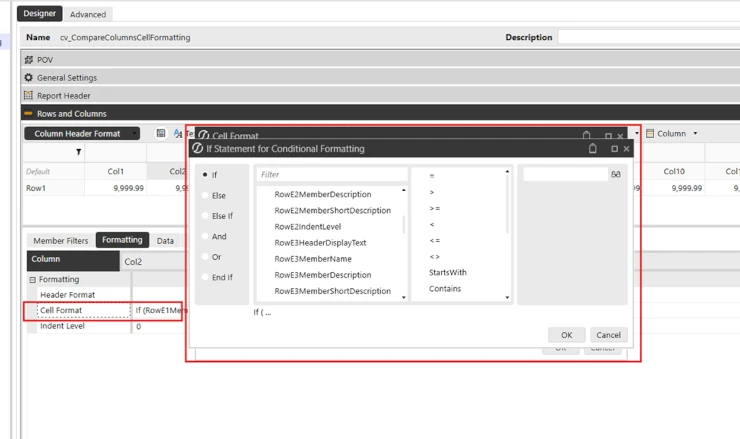The image size is (740, 439).
Task: Click the Filter field in If Statement dialog
Action: [x=331, y=174]
